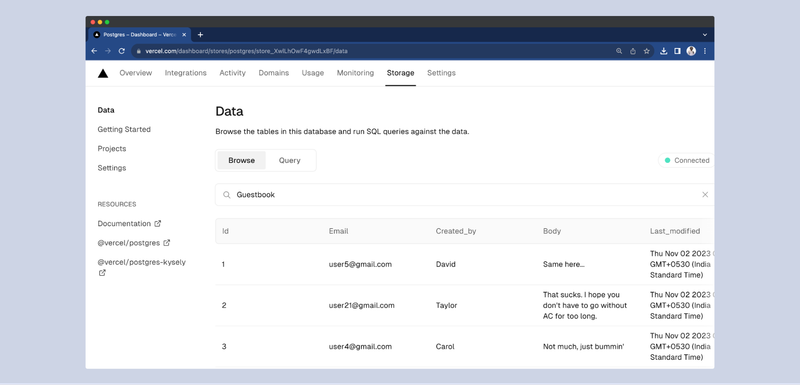The image size is (800, 385).
Task: Open the Monitoring tab
Action: 355,73
